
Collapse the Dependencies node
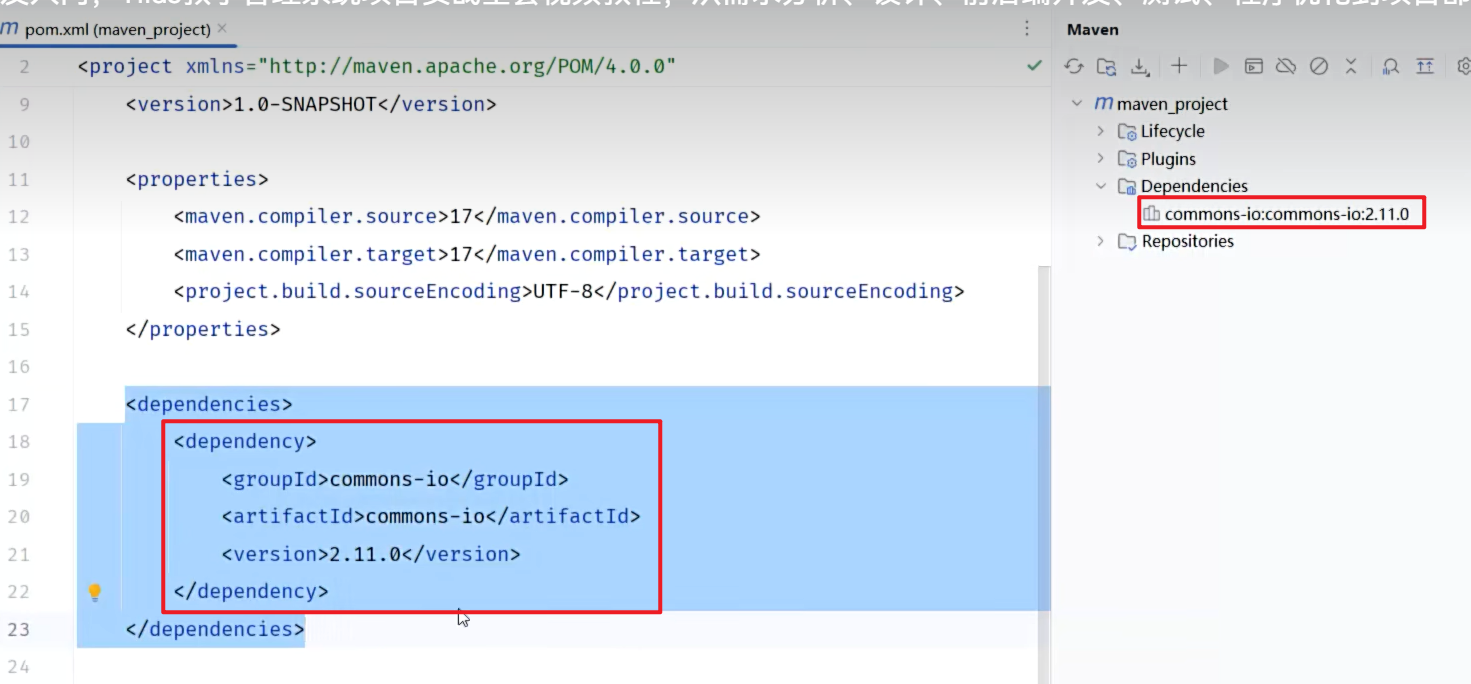(x=1101, y=186)
